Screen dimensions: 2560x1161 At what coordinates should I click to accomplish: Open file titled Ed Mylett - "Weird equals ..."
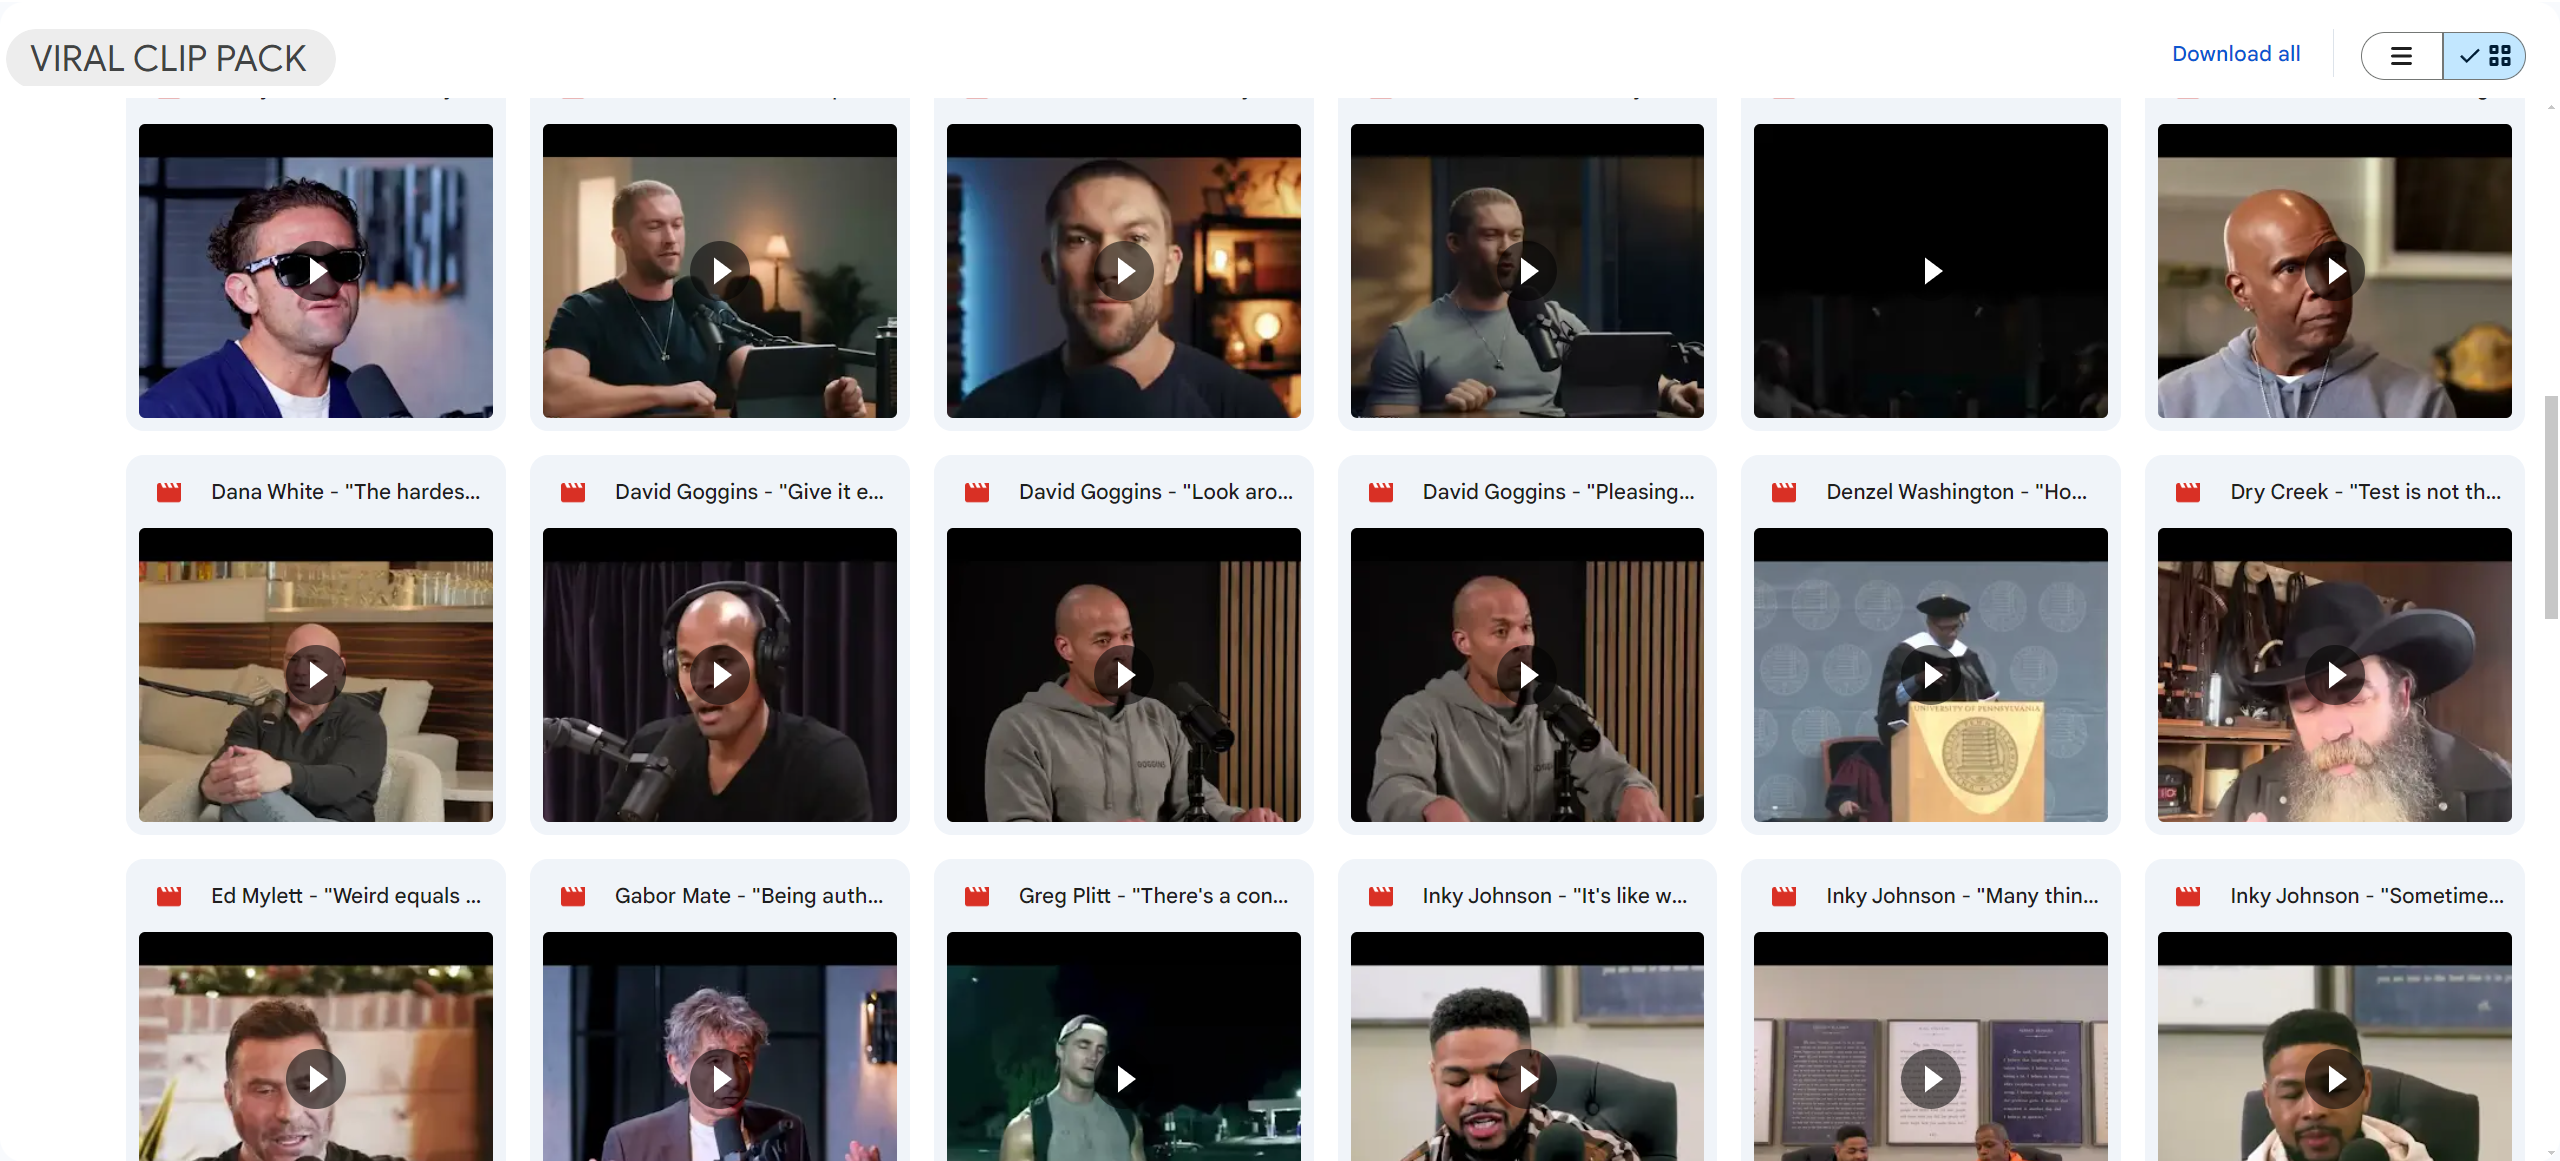(346, 896)
